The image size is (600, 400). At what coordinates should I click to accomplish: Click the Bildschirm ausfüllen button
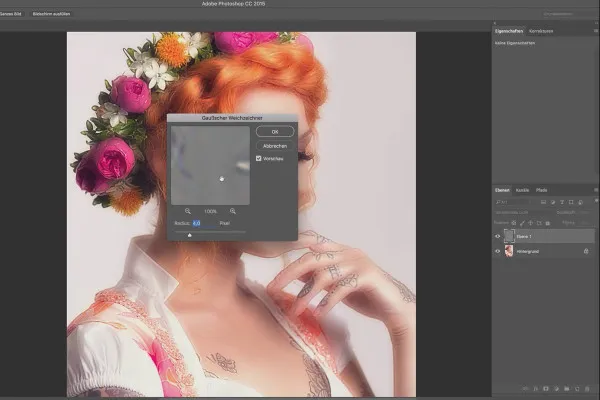coord(51,14)
